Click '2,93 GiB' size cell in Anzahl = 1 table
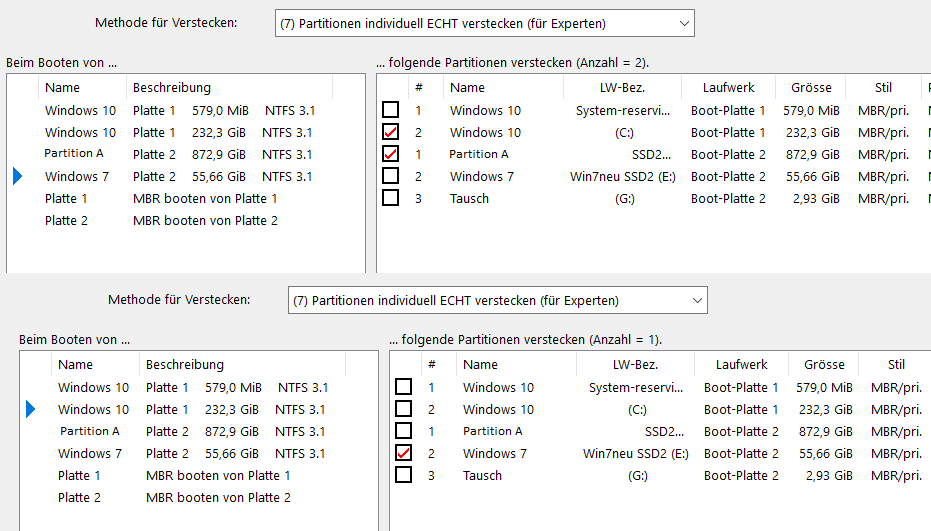Image resolution: width=931 pixels, height=531 pixels. point(829,475)
